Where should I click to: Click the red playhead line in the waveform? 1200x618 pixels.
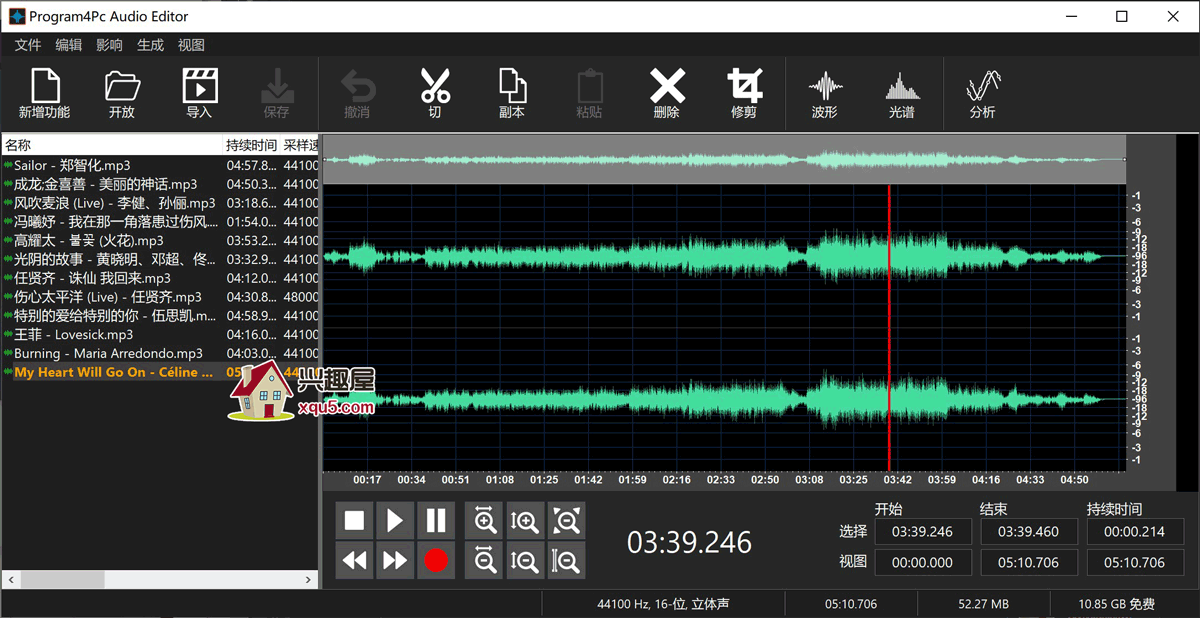click(889, 330)
